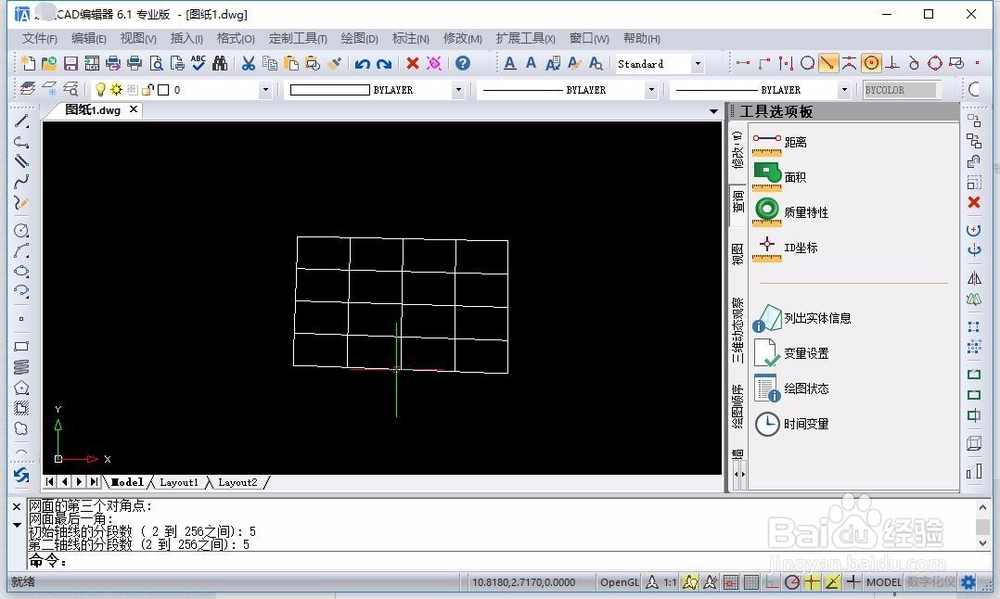
Task: Toggle the Center snap (highlighted circle) button
Action: pyautogui.click(x=871, y=63)
